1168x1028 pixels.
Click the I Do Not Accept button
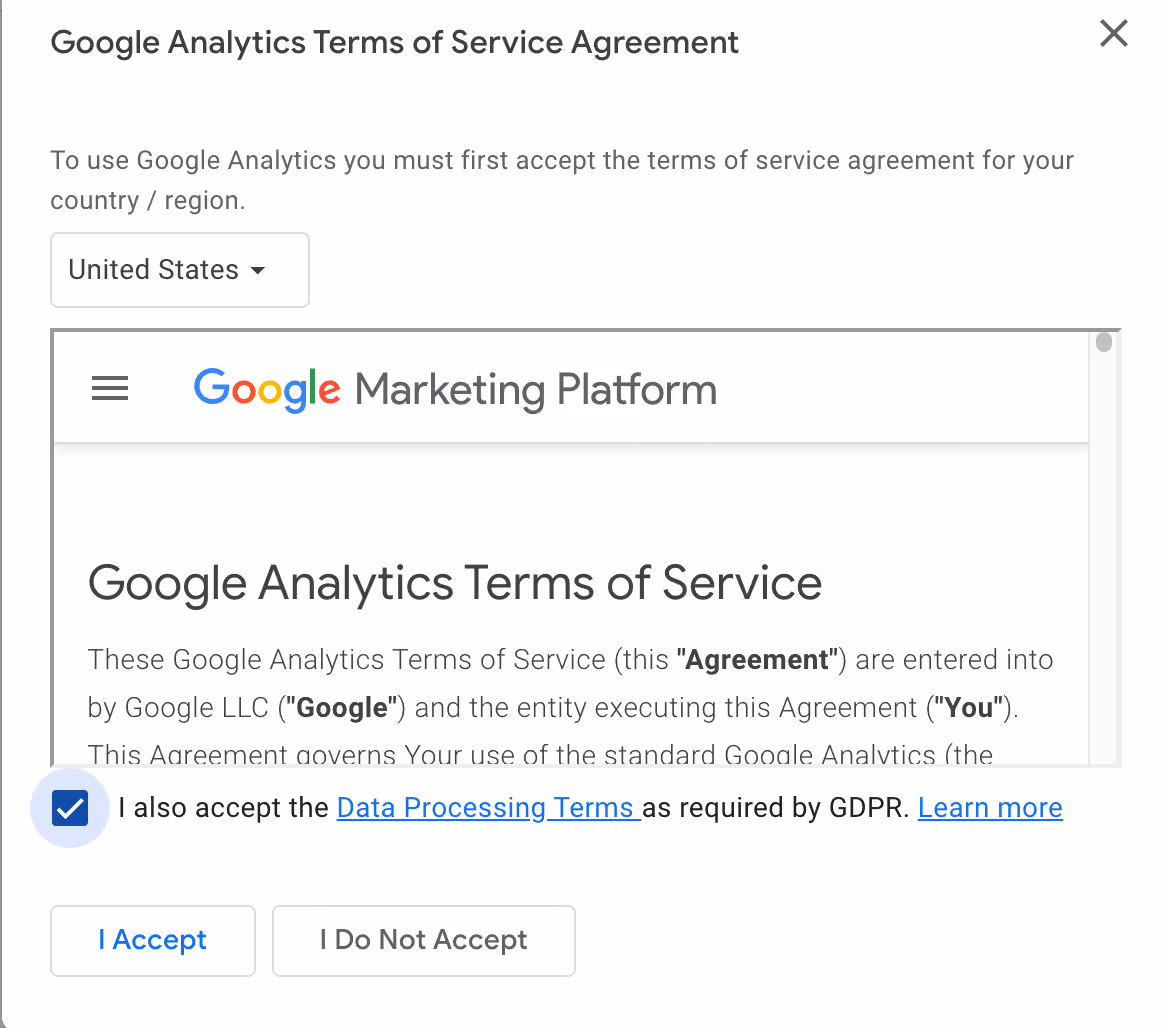[x=424, y=940]
